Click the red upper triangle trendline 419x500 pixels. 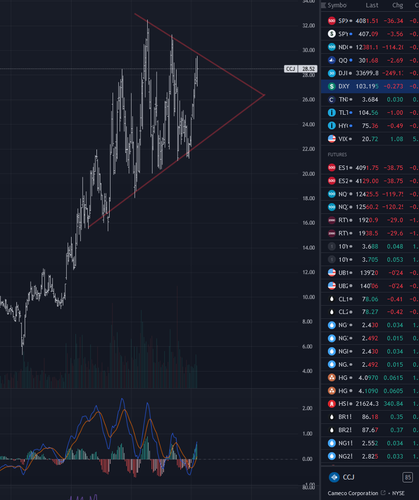(200, 55)
